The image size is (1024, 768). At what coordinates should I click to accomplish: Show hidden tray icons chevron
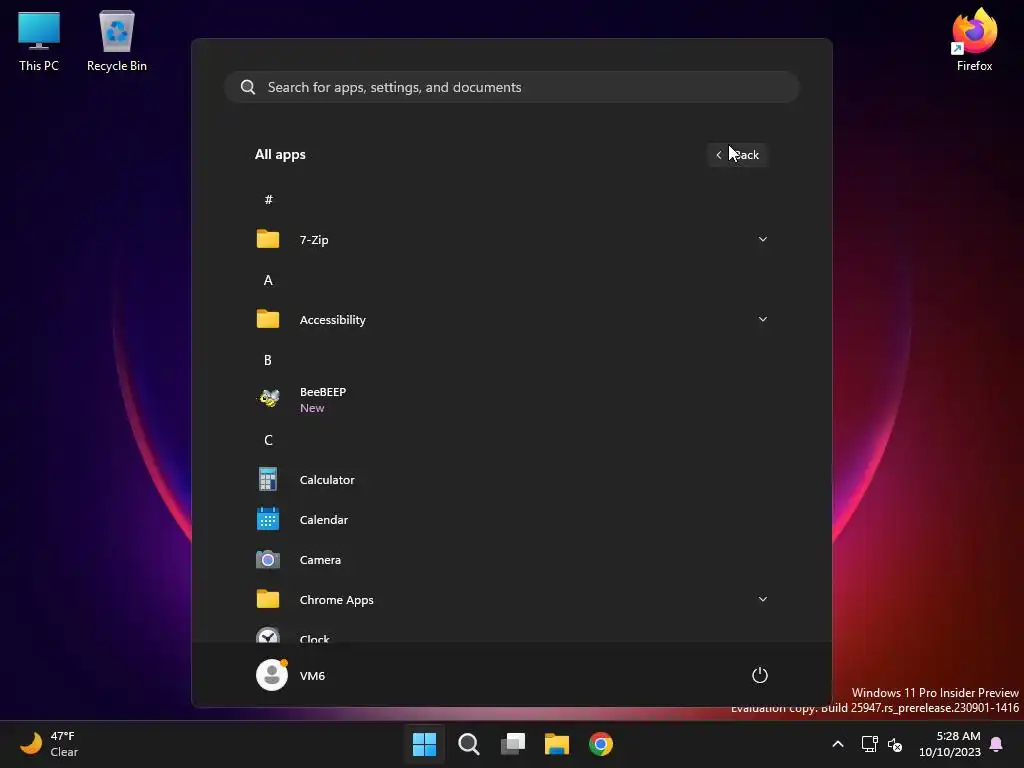[x=838, y=744]
